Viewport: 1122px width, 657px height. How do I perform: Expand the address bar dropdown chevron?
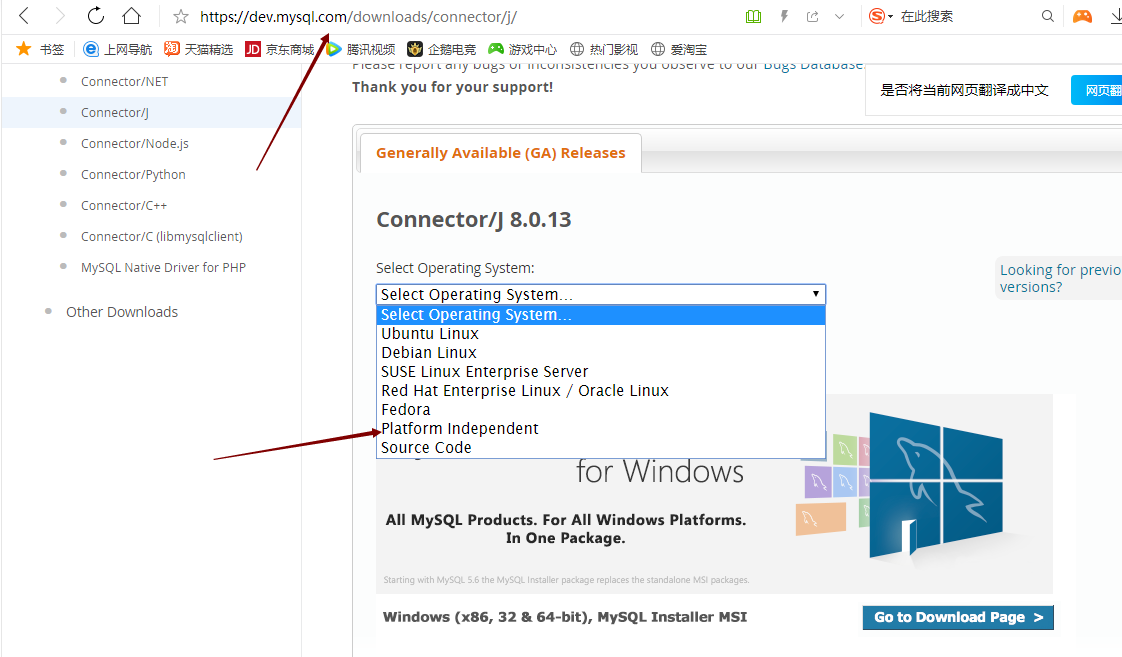point(839,16)
